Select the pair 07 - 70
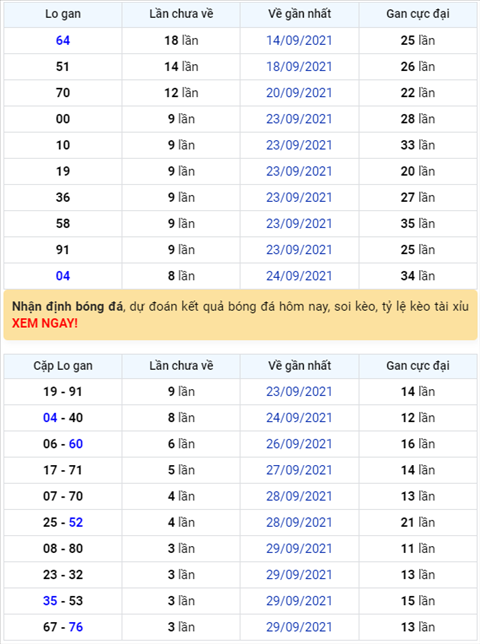Screen dimensions: 480x644 (63, 496)
